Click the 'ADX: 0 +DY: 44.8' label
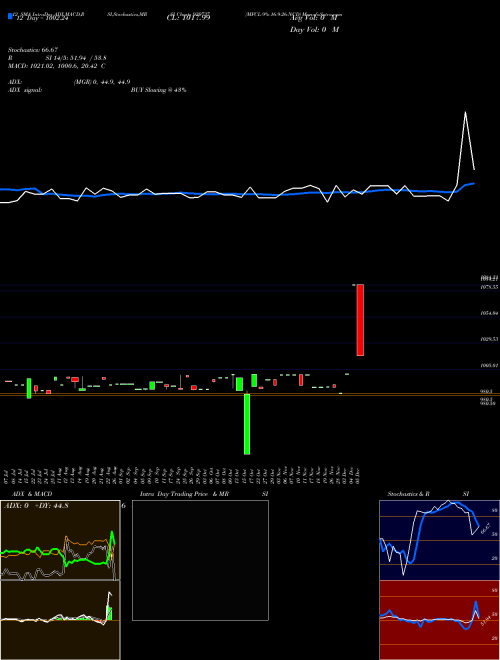Image resolution: width=500 pixels, height=660 pixels. [x=36, y=506]
